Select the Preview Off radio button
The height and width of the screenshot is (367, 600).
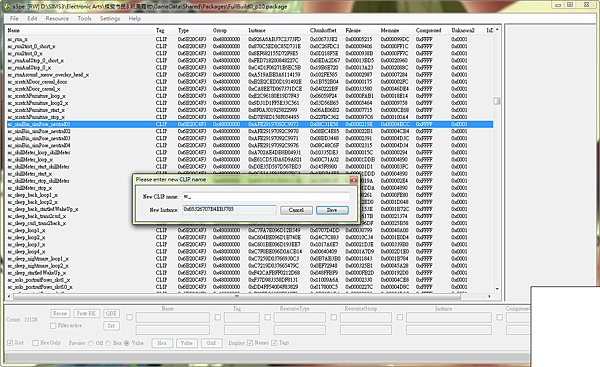[91, 343]
